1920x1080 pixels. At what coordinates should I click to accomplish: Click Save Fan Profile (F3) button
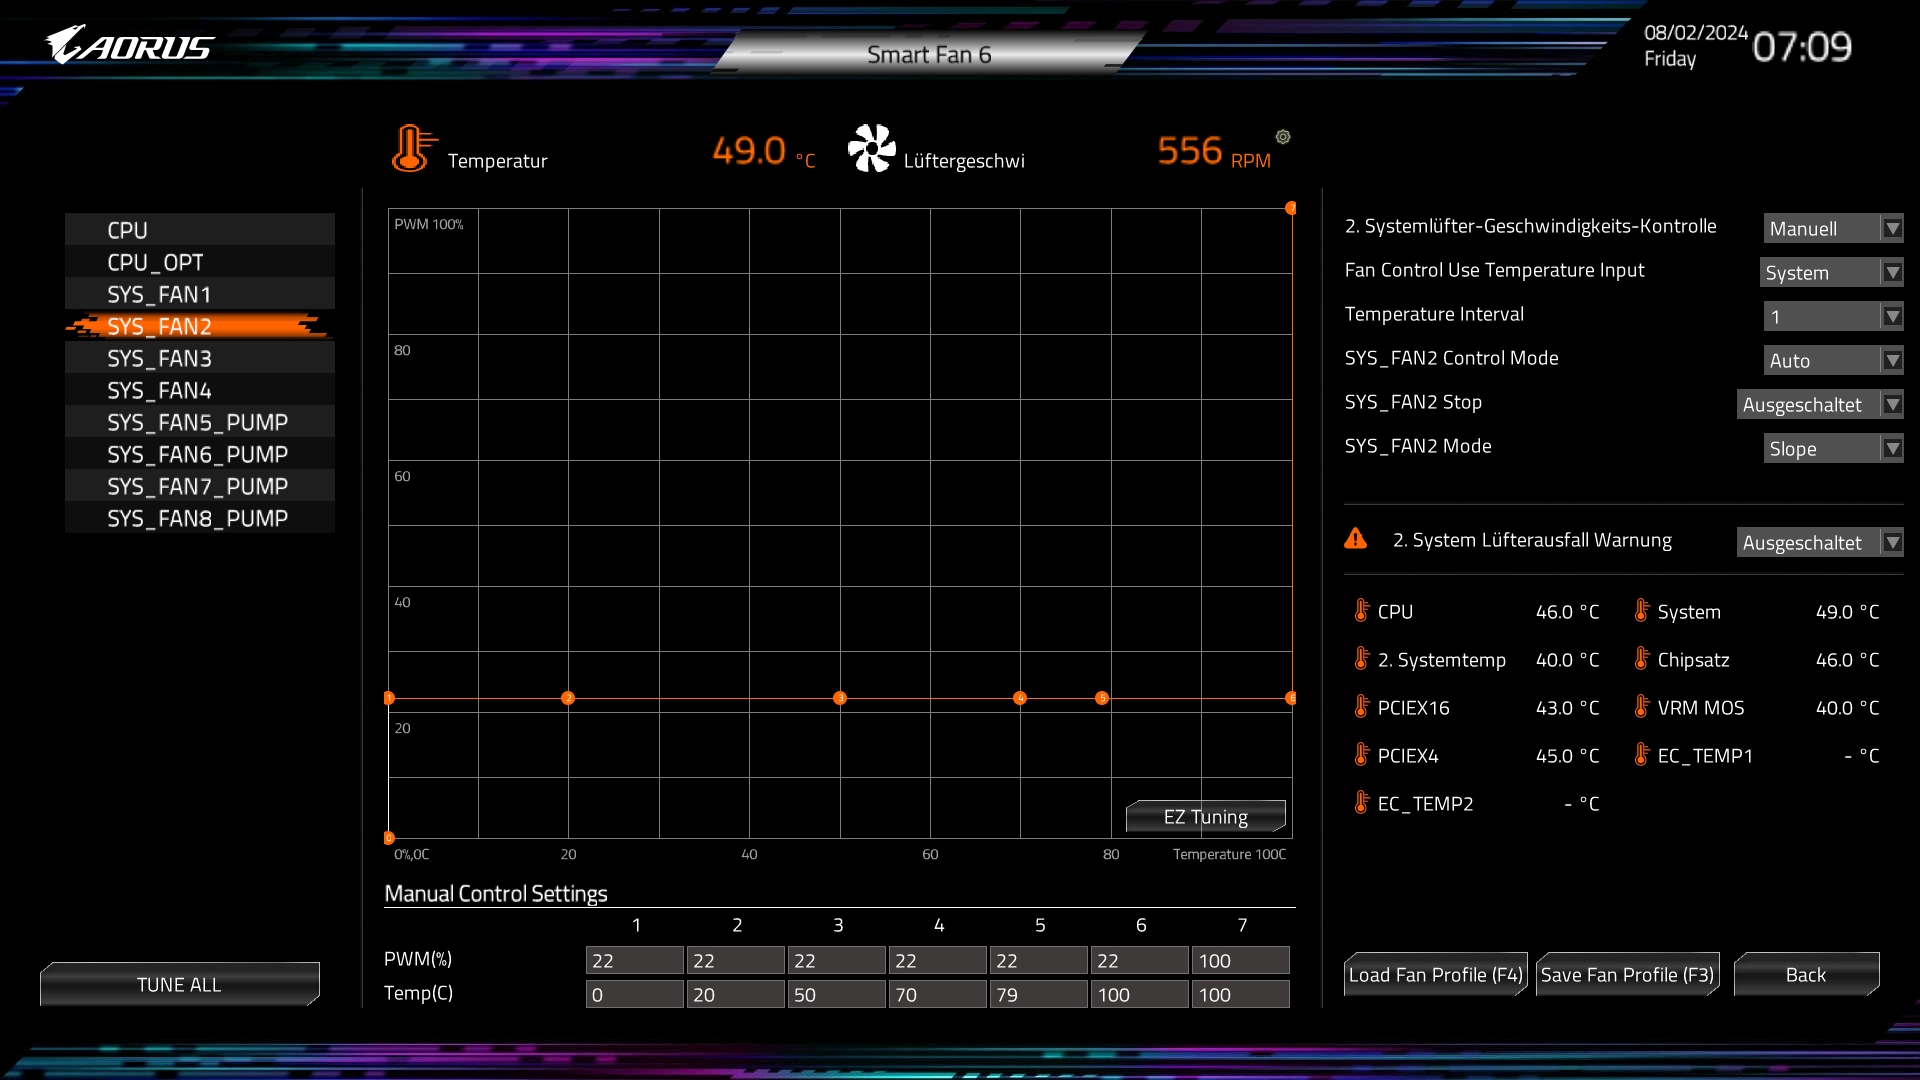[x=1627, y=975]
